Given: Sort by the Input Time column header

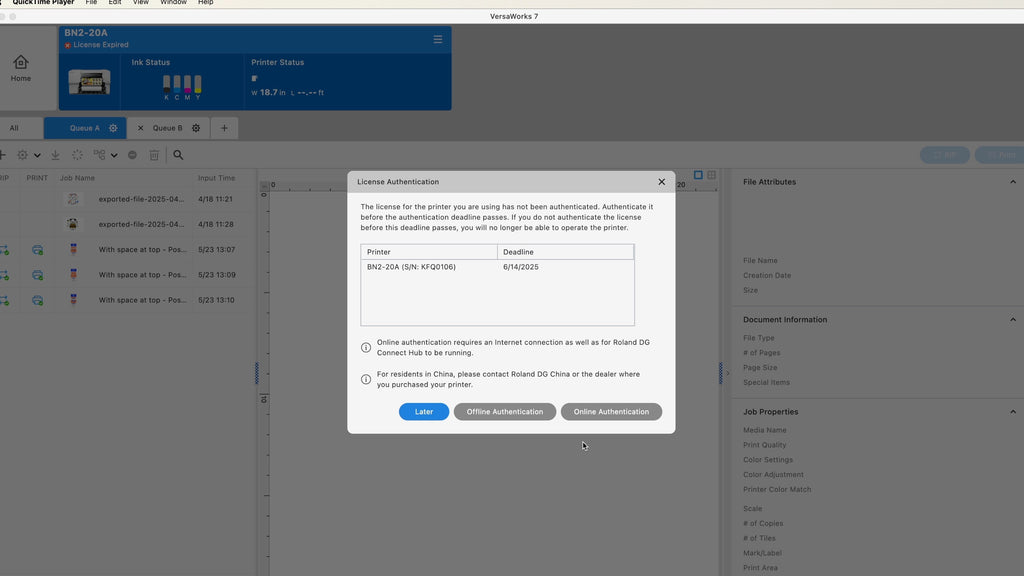Looking at the screenshot, I should [216, 178].
